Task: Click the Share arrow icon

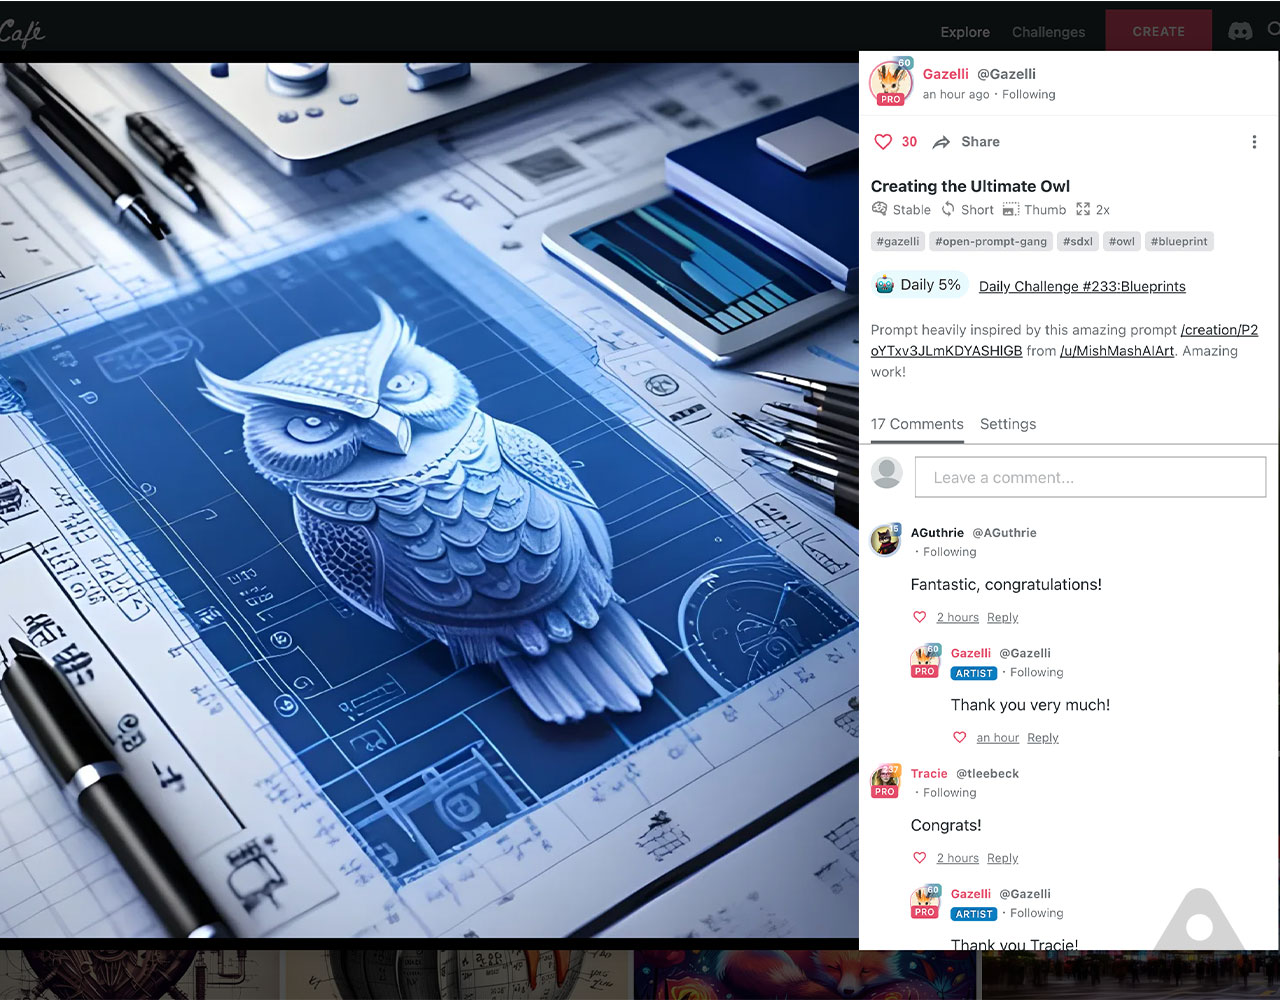Action: pos(941,142)
